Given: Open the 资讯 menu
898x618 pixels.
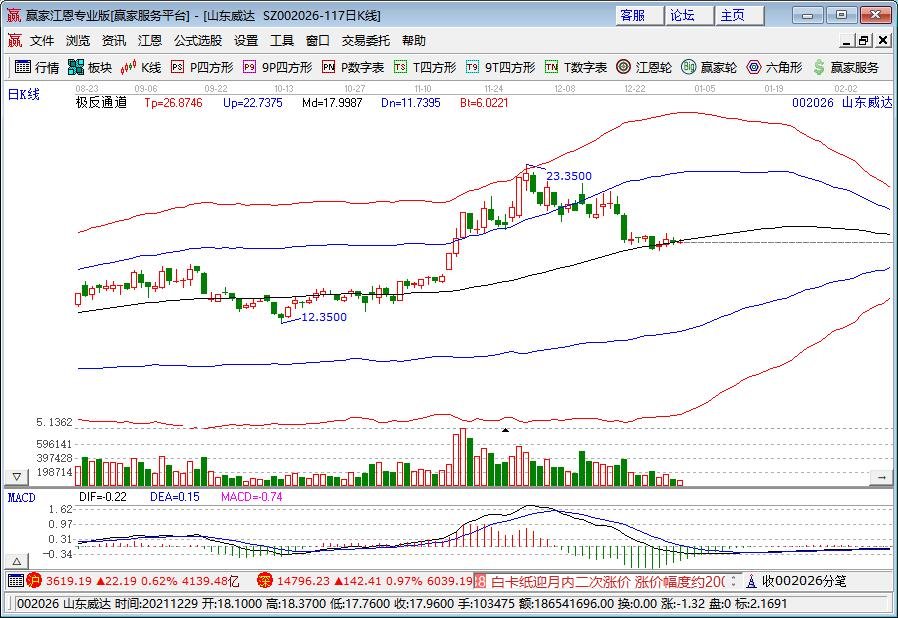Looking at the screenshot, I should tap(114, 41).
